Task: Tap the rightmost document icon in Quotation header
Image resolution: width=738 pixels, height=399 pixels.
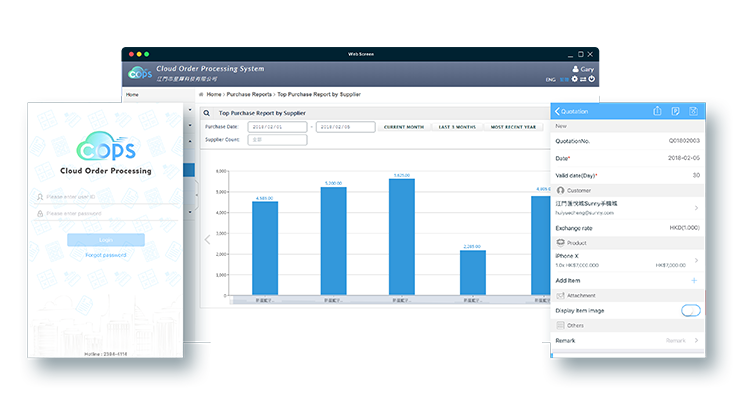Action: [693, 111]
